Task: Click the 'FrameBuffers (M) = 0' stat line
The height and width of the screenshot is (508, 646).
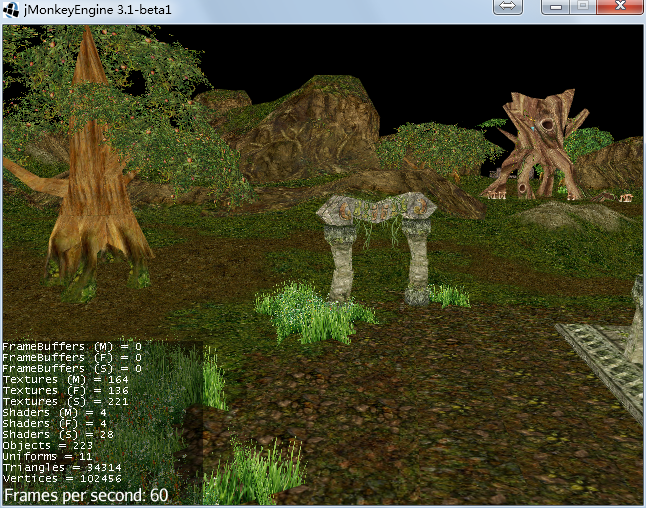Action: click(x=72, y=346)
